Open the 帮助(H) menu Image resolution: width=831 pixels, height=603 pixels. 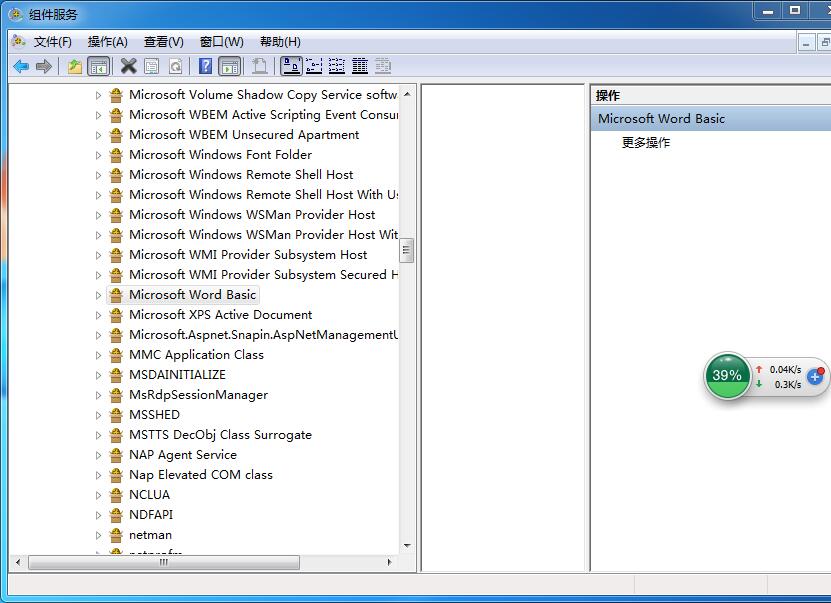[280, 42]
